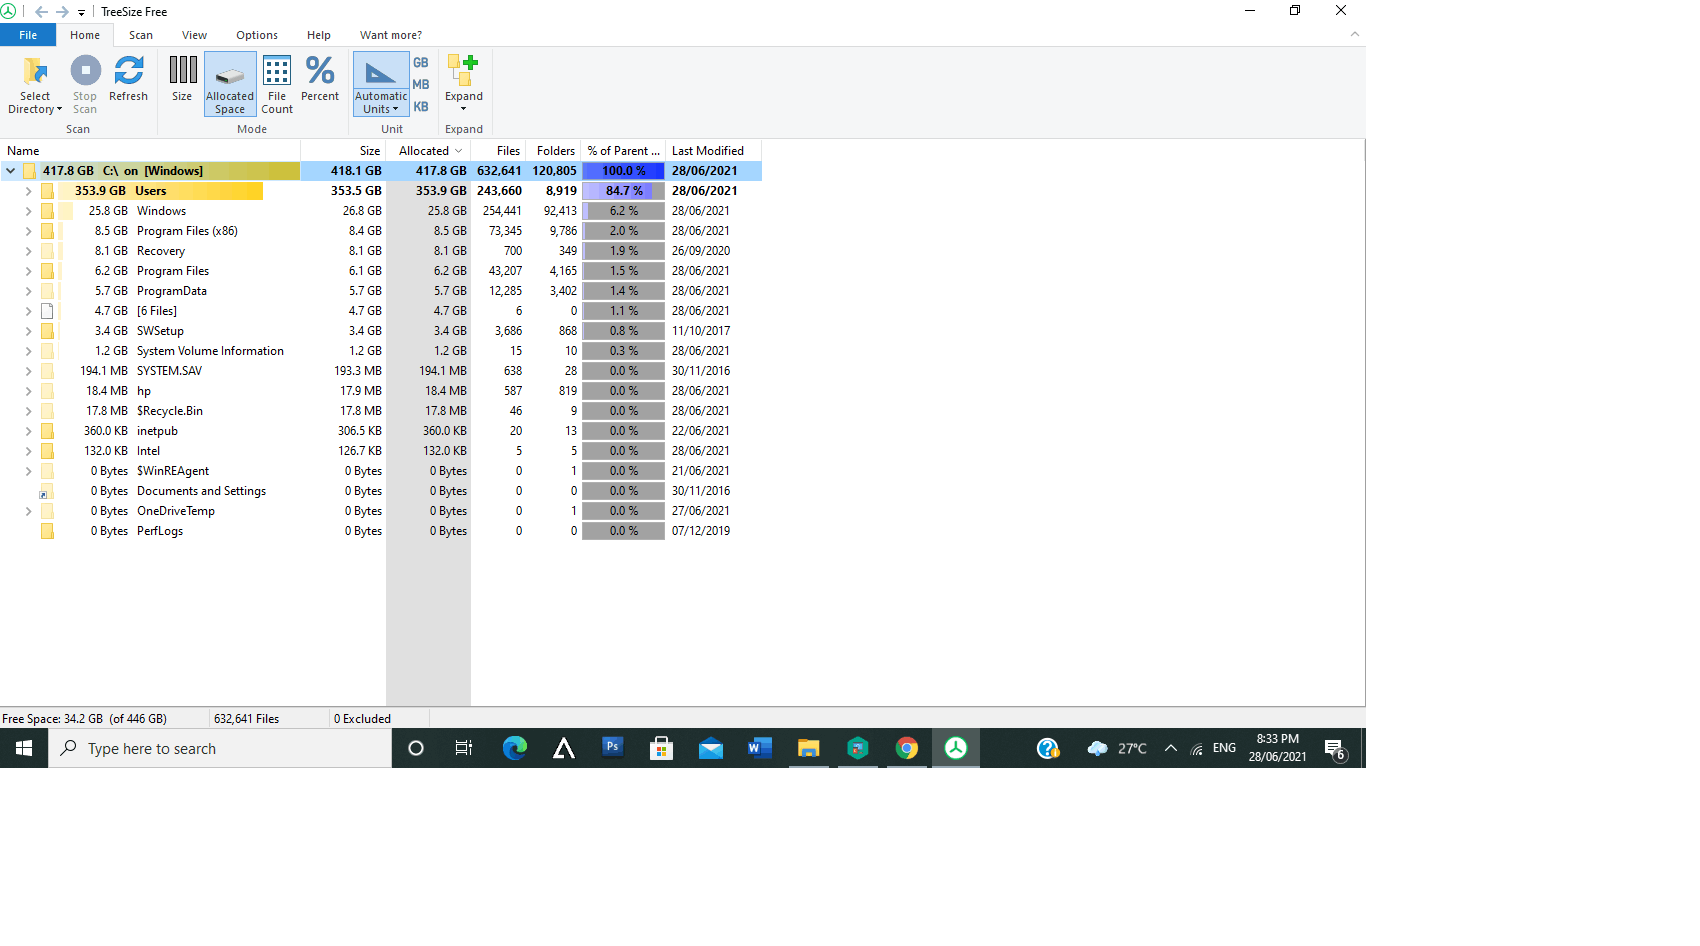1700x946 pixels.
Task: Open Cortana from the taskbar
Action: 416,748
